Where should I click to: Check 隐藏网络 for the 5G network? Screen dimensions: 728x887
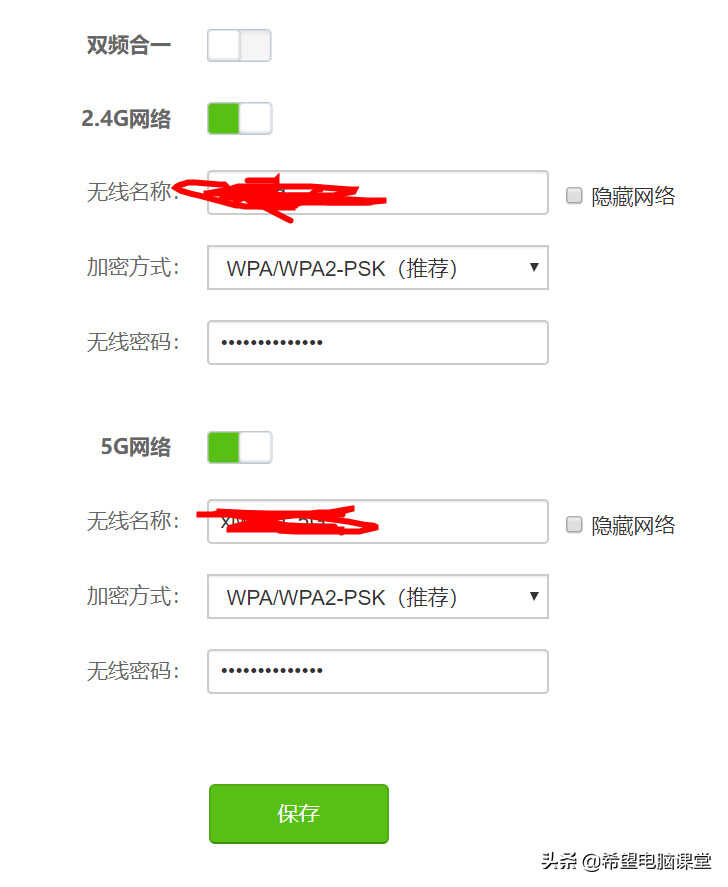pyautogui.click(x=574, y=525)
